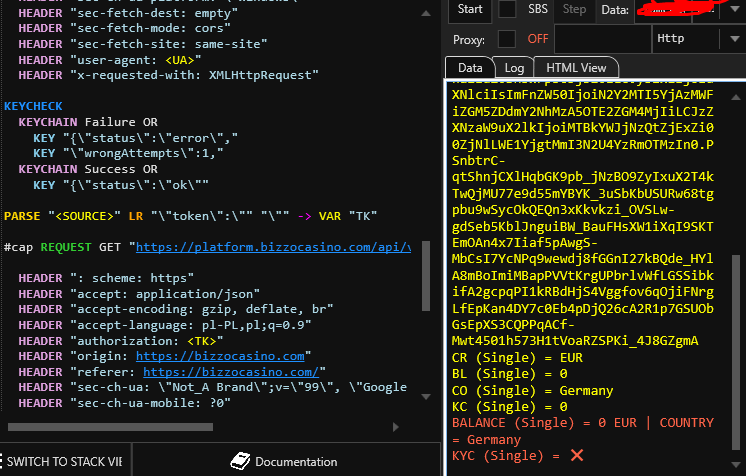Switch to the Data tab
The image size is (746, 476).
click(470, 68)
